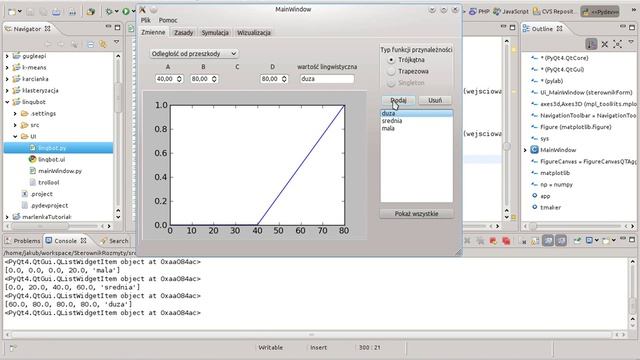The image size is (640, 360).
Task: Select 'mala' in the values list
Action: tap(416, 128)
